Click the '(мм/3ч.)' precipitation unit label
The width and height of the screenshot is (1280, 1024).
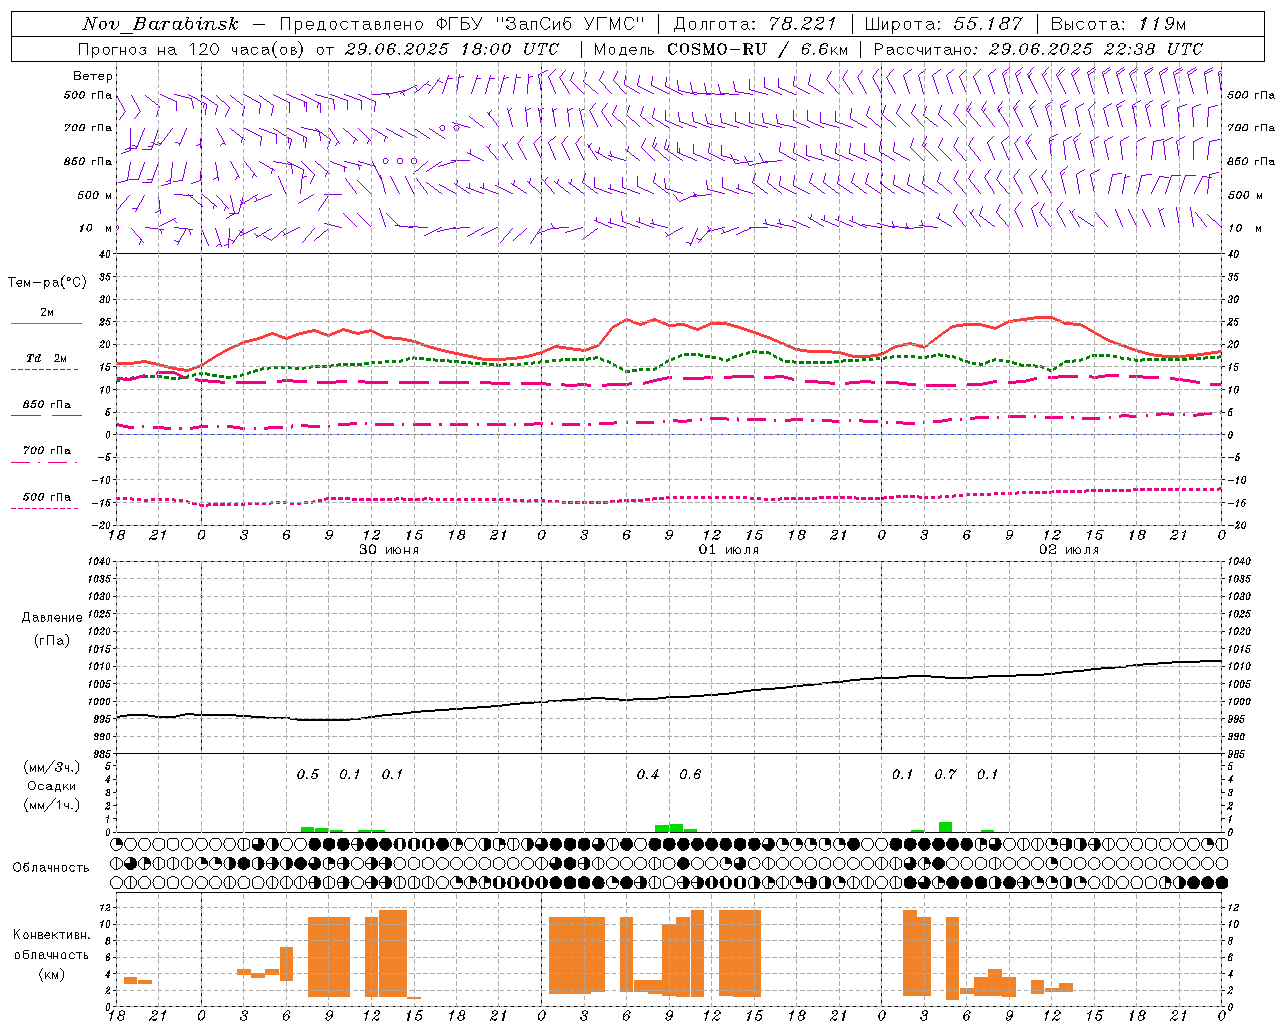click(52, 767)
